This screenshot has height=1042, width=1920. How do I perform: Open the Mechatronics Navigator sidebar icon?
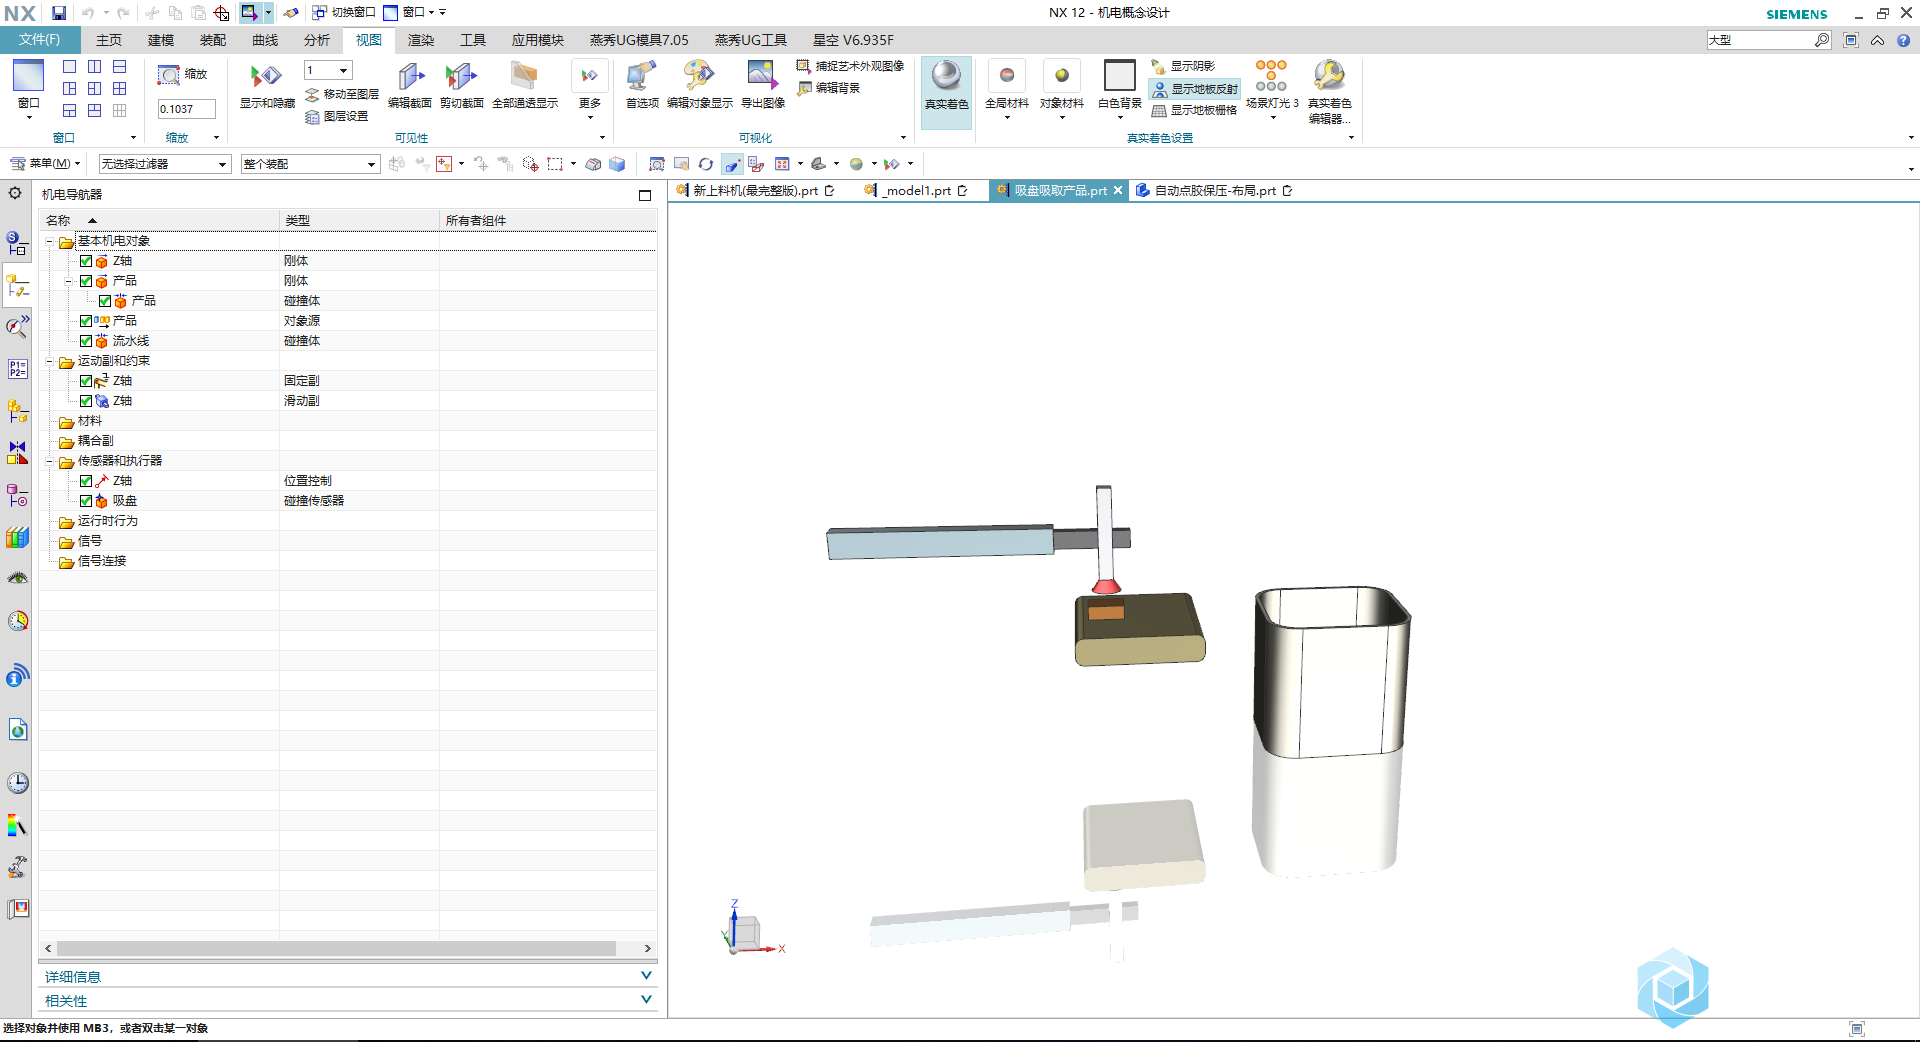[17, 287]
